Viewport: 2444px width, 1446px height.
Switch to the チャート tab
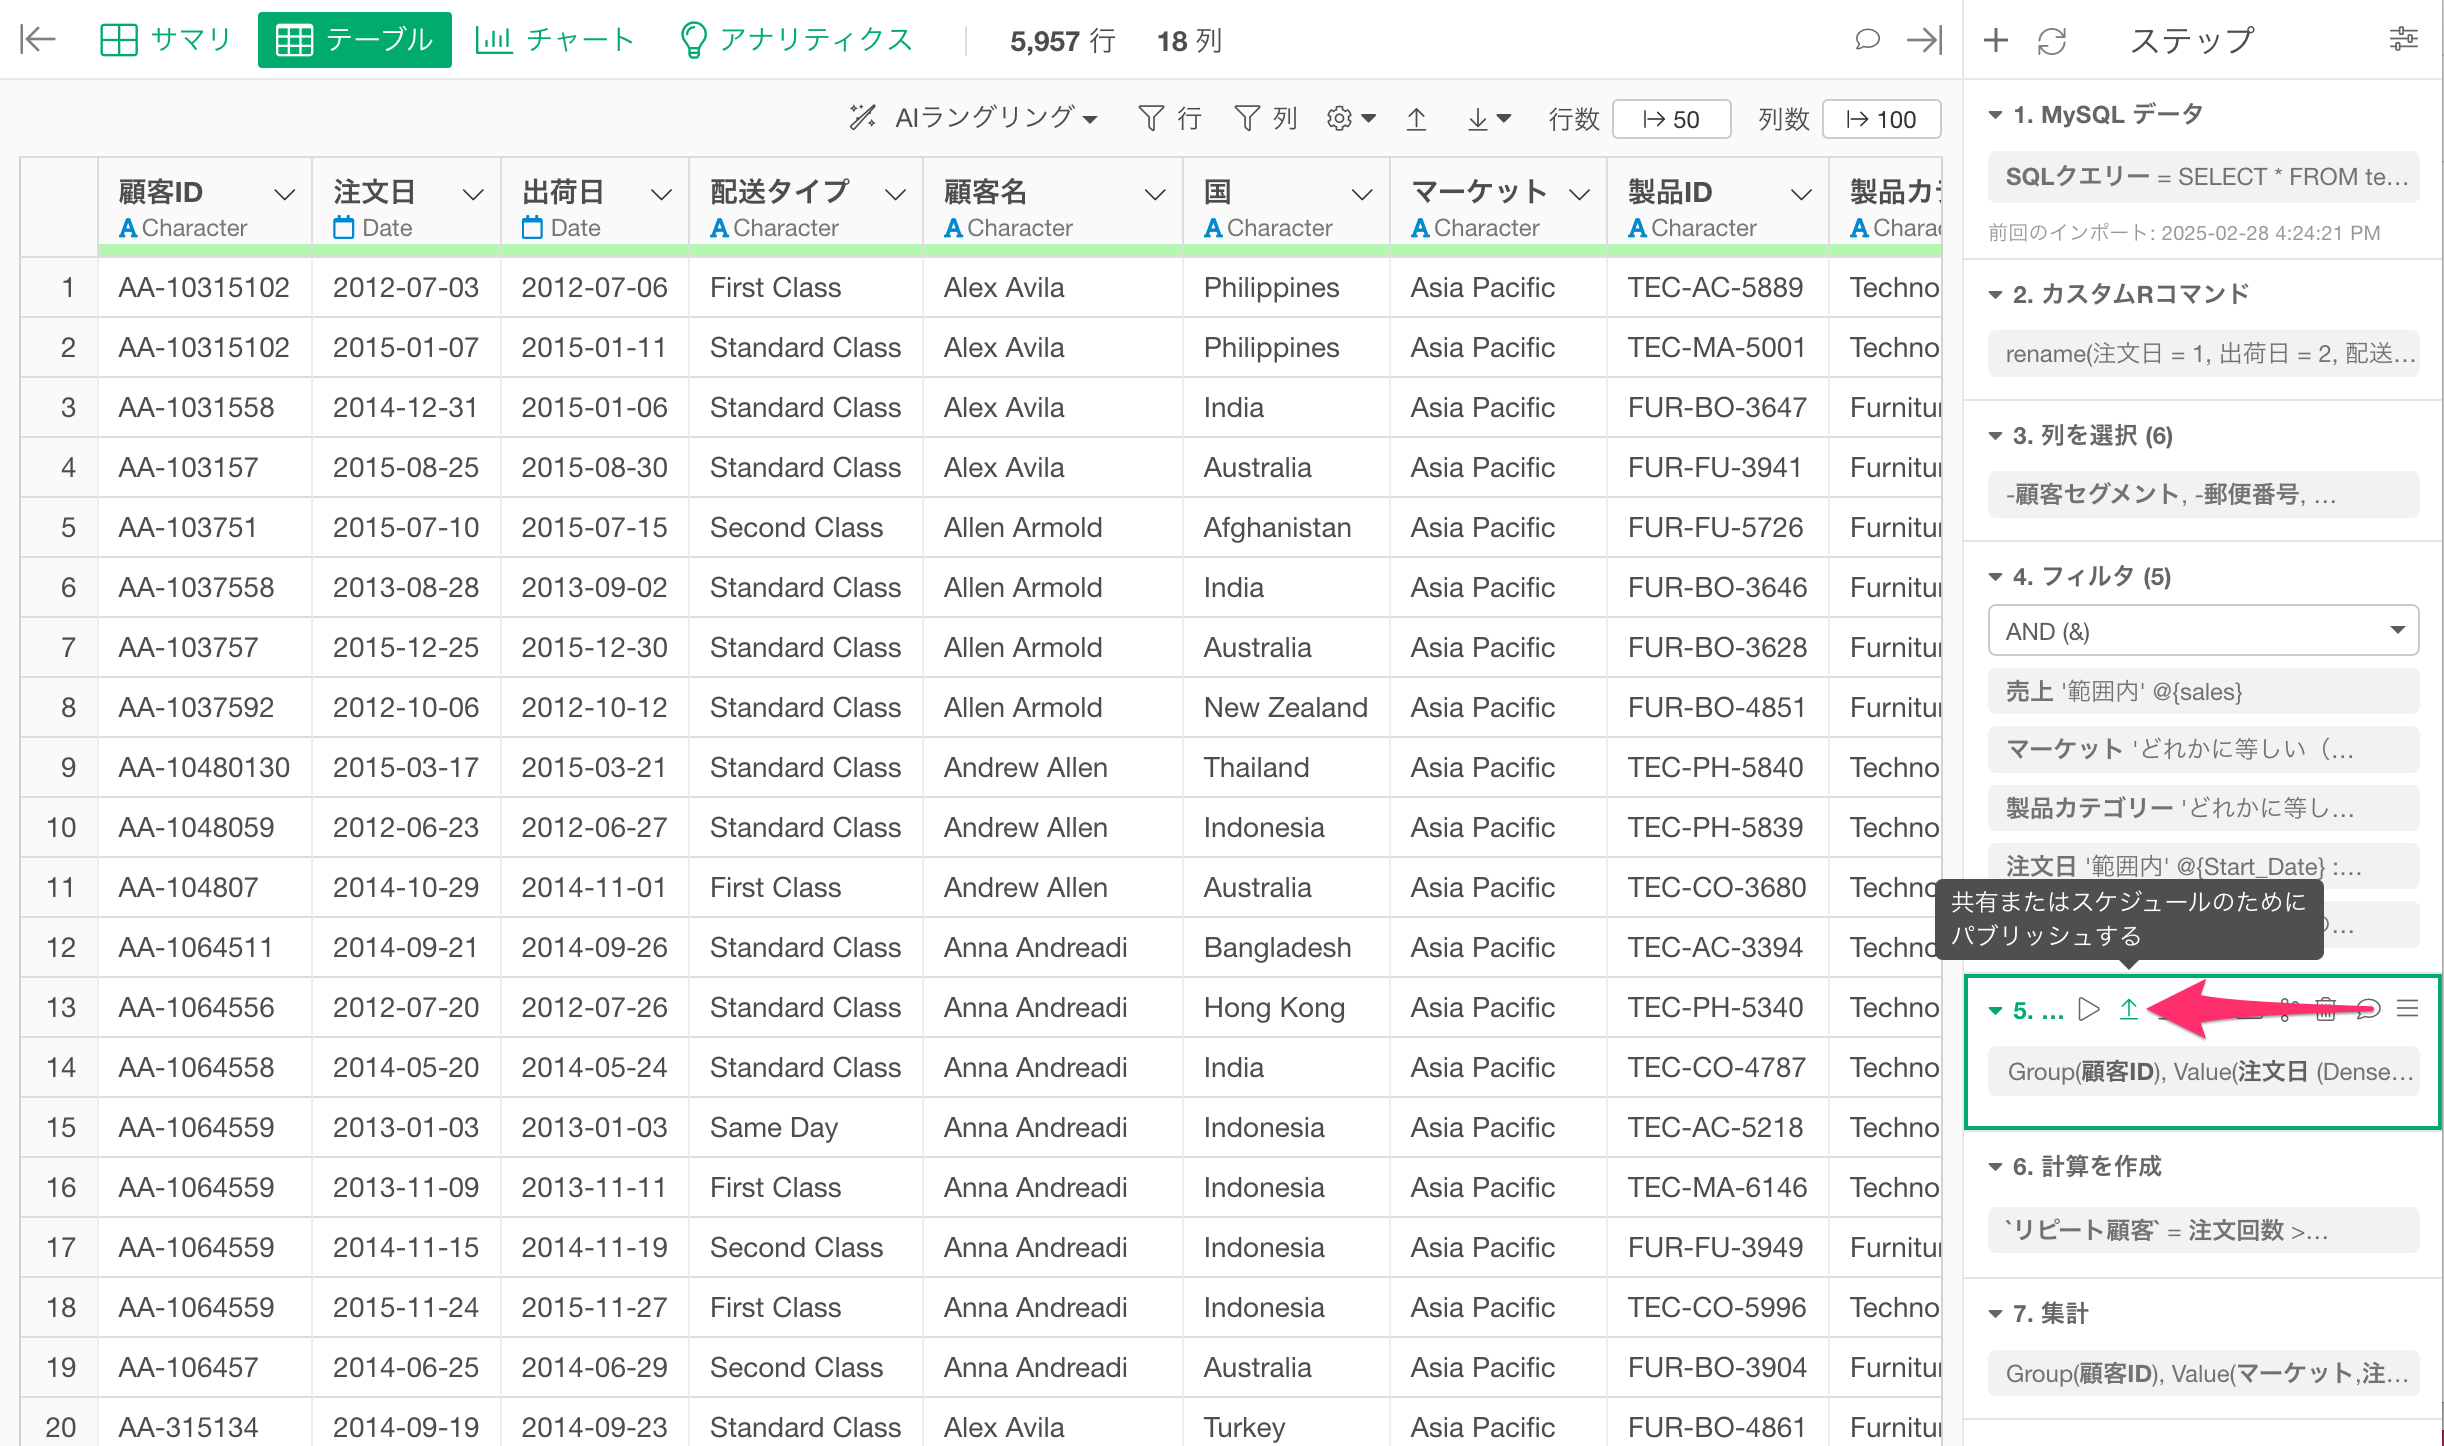tap(555, 40)
